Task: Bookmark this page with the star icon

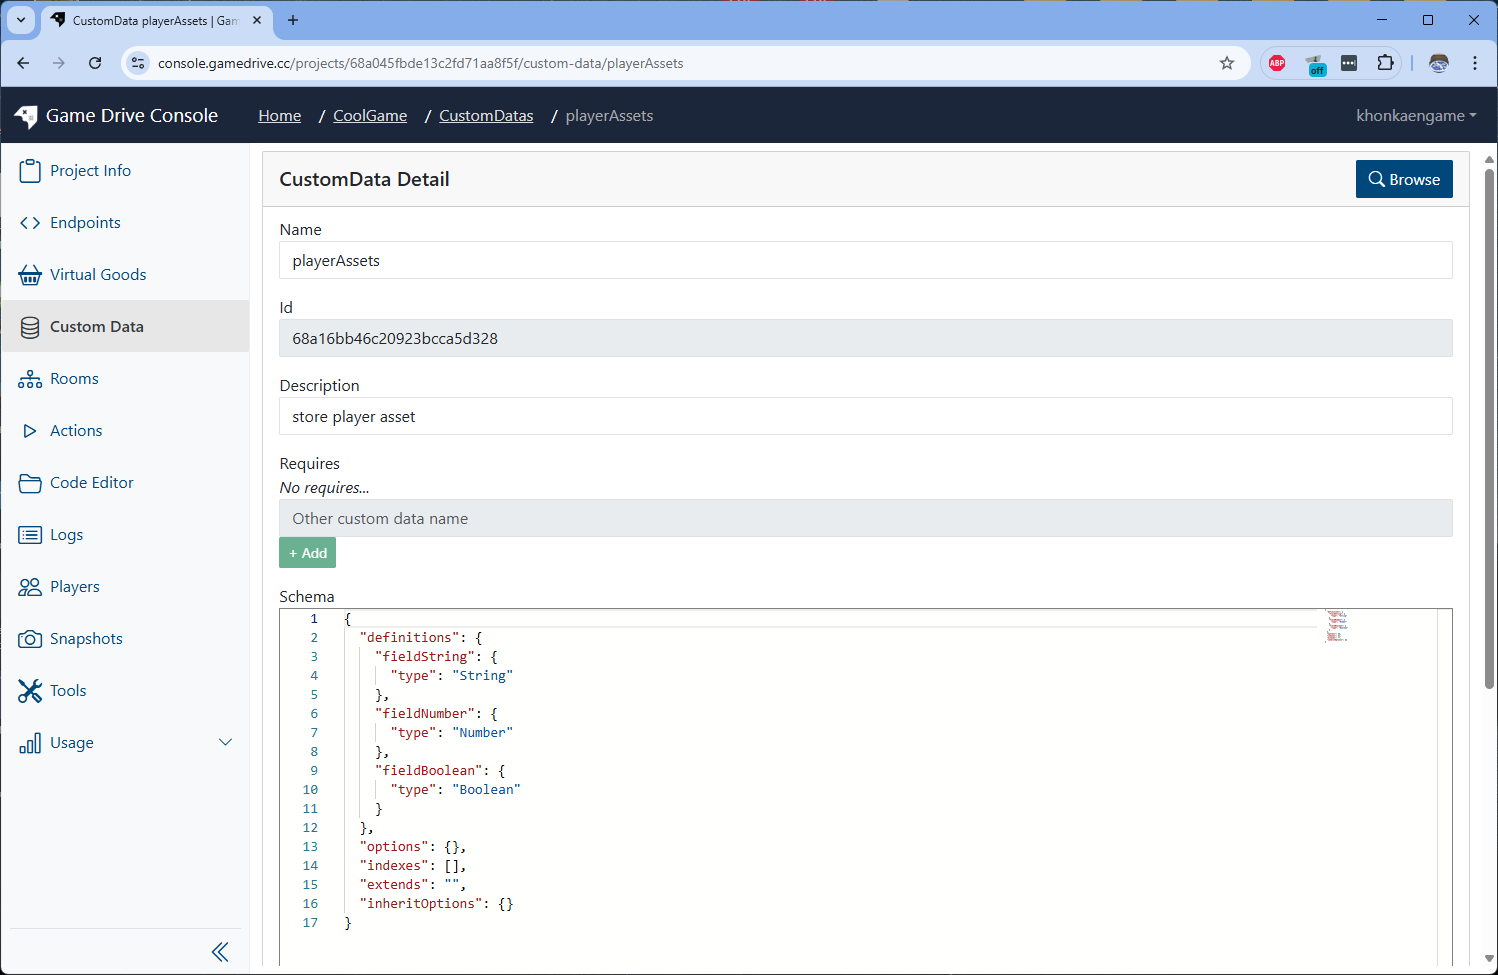Action: click(1227, 63)
